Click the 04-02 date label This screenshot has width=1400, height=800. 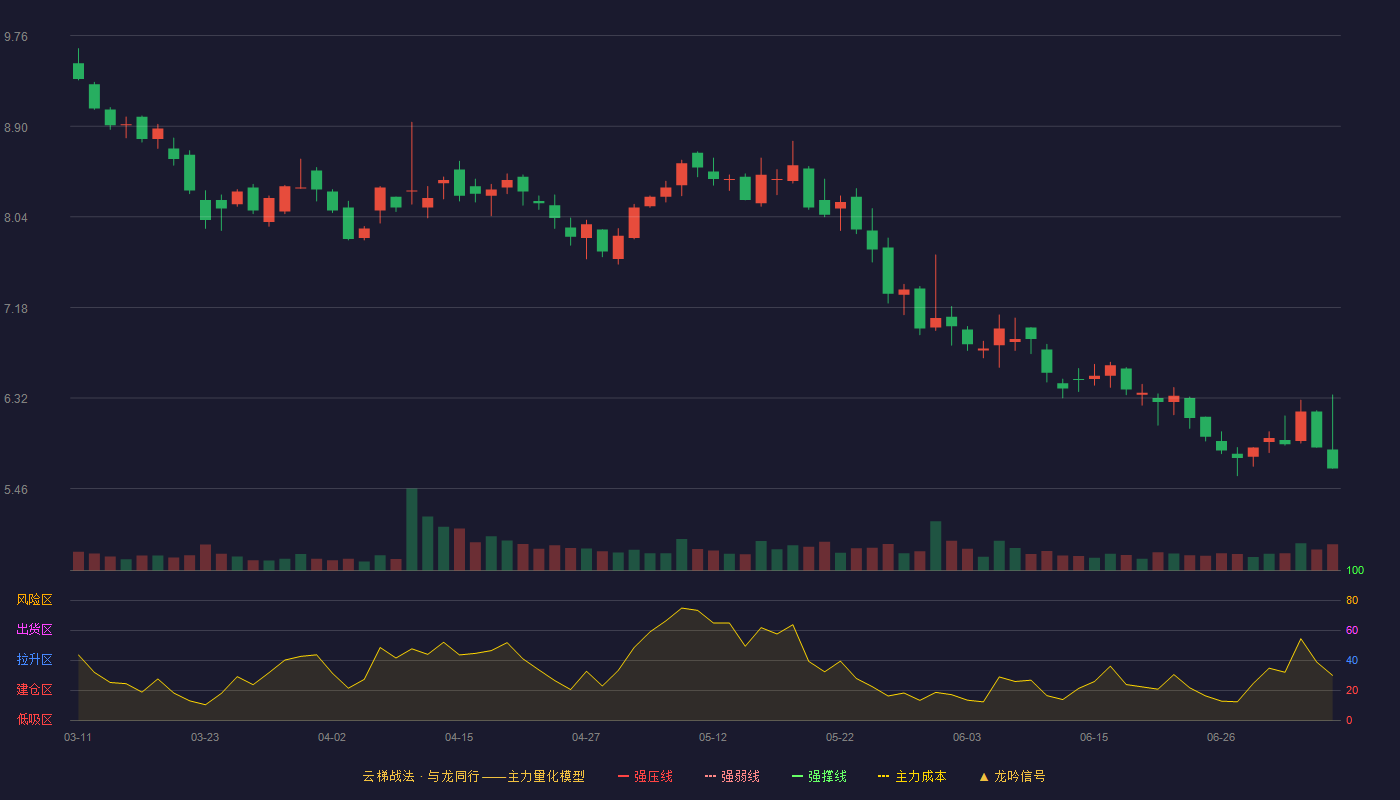click(332, 737)
